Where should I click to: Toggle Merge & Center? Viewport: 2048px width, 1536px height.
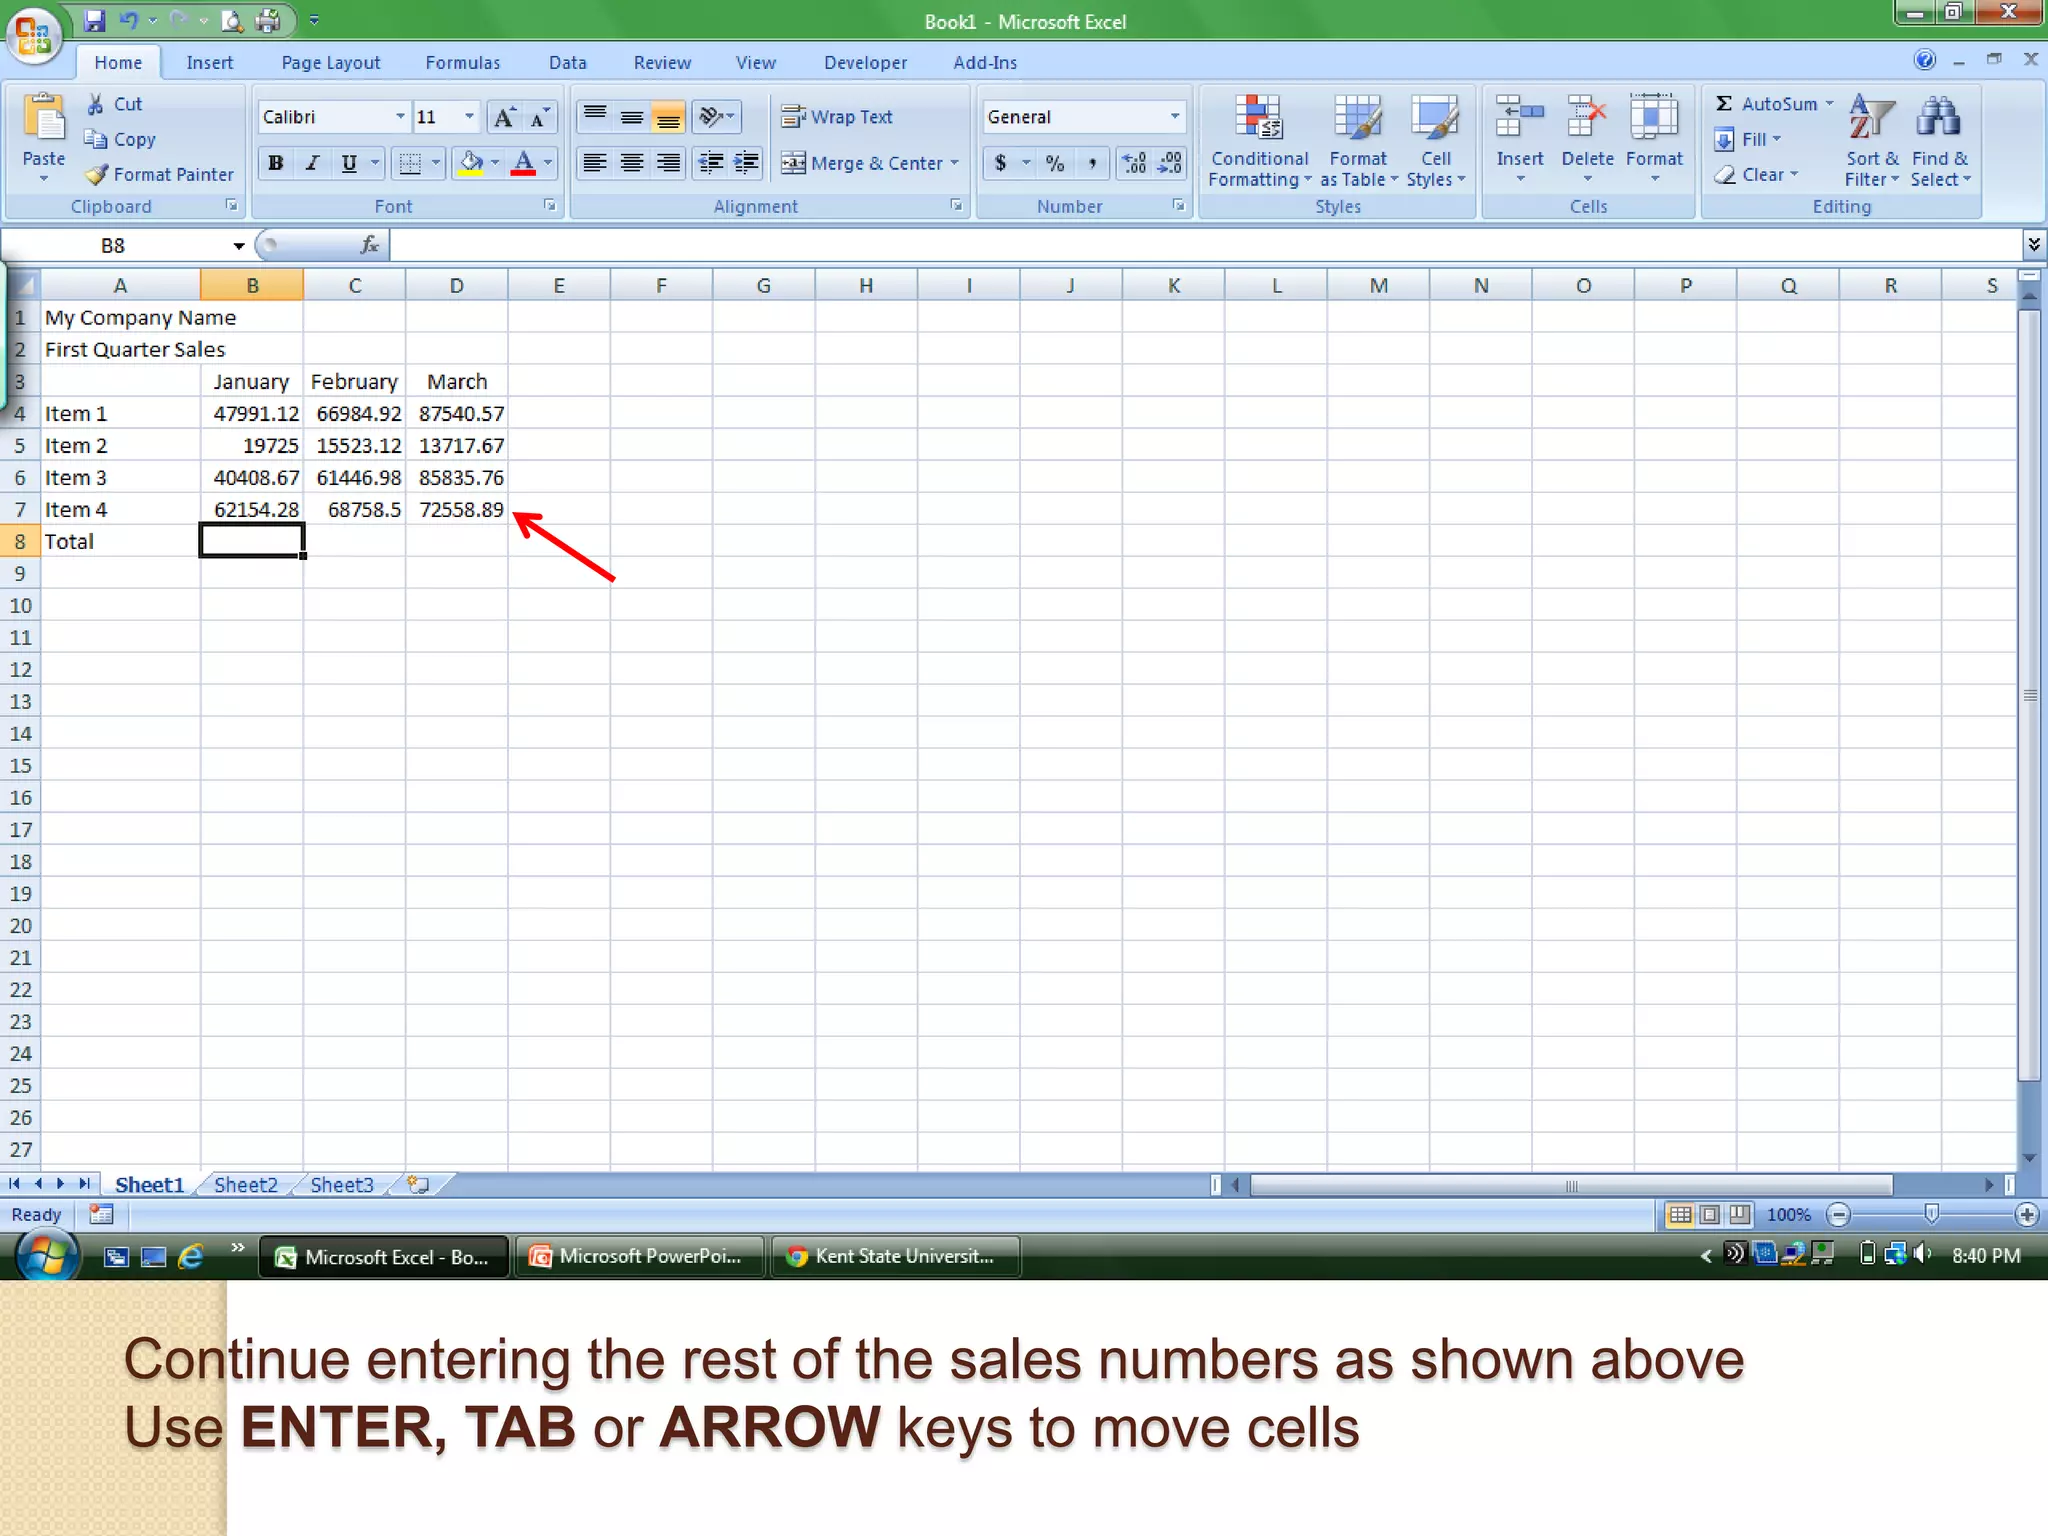coord(862,163)
